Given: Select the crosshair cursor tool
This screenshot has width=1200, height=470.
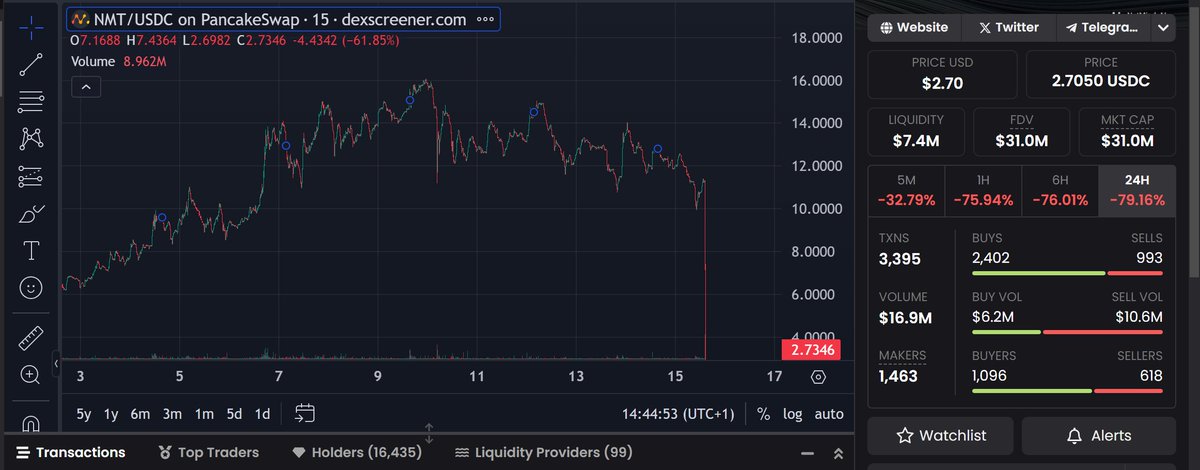Looking at the screenshot, I should coord(31,28).
